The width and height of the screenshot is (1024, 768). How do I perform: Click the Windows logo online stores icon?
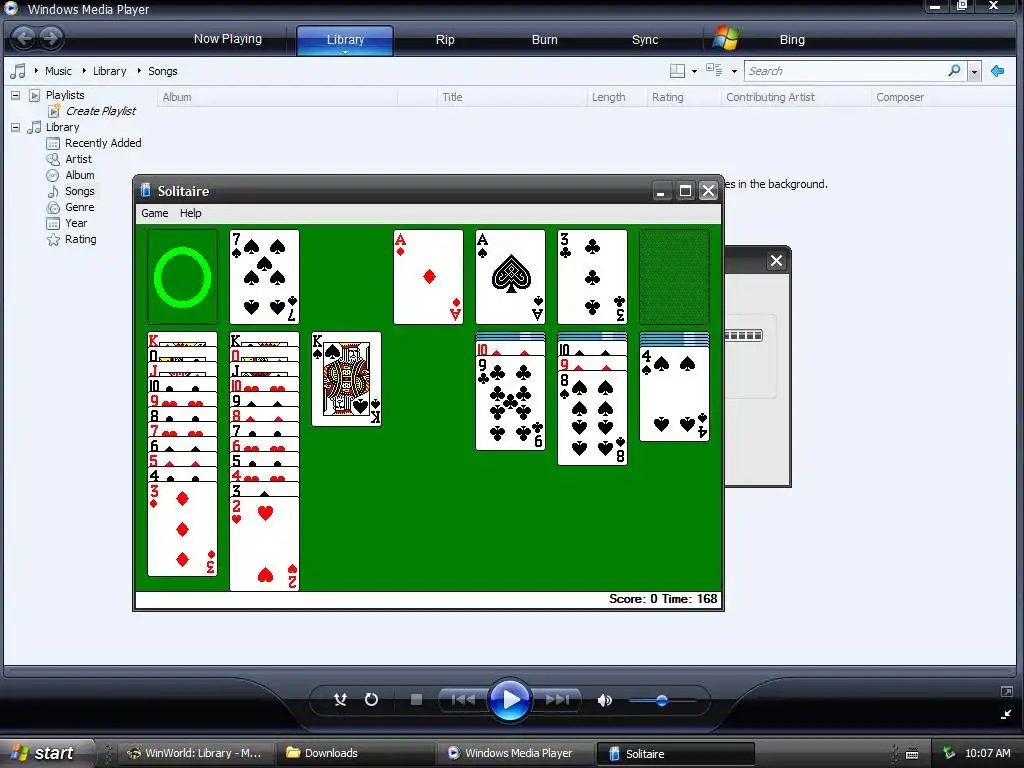point(725,39)
